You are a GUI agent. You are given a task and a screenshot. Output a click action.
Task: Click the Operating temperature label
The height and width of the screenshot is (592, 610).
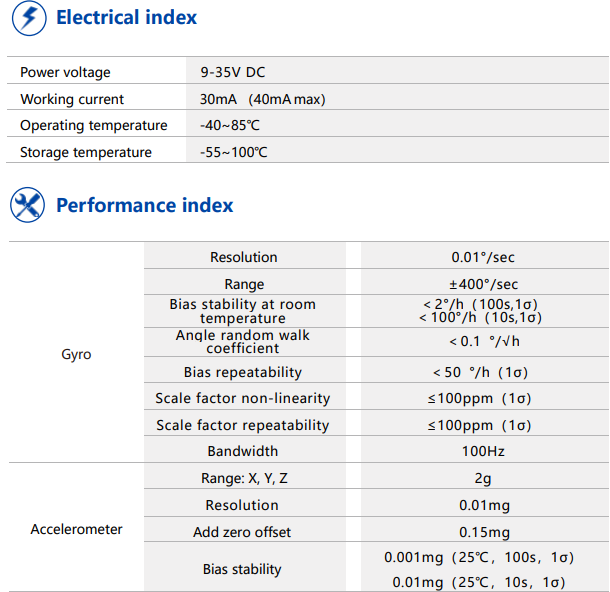tap(94, 125)
